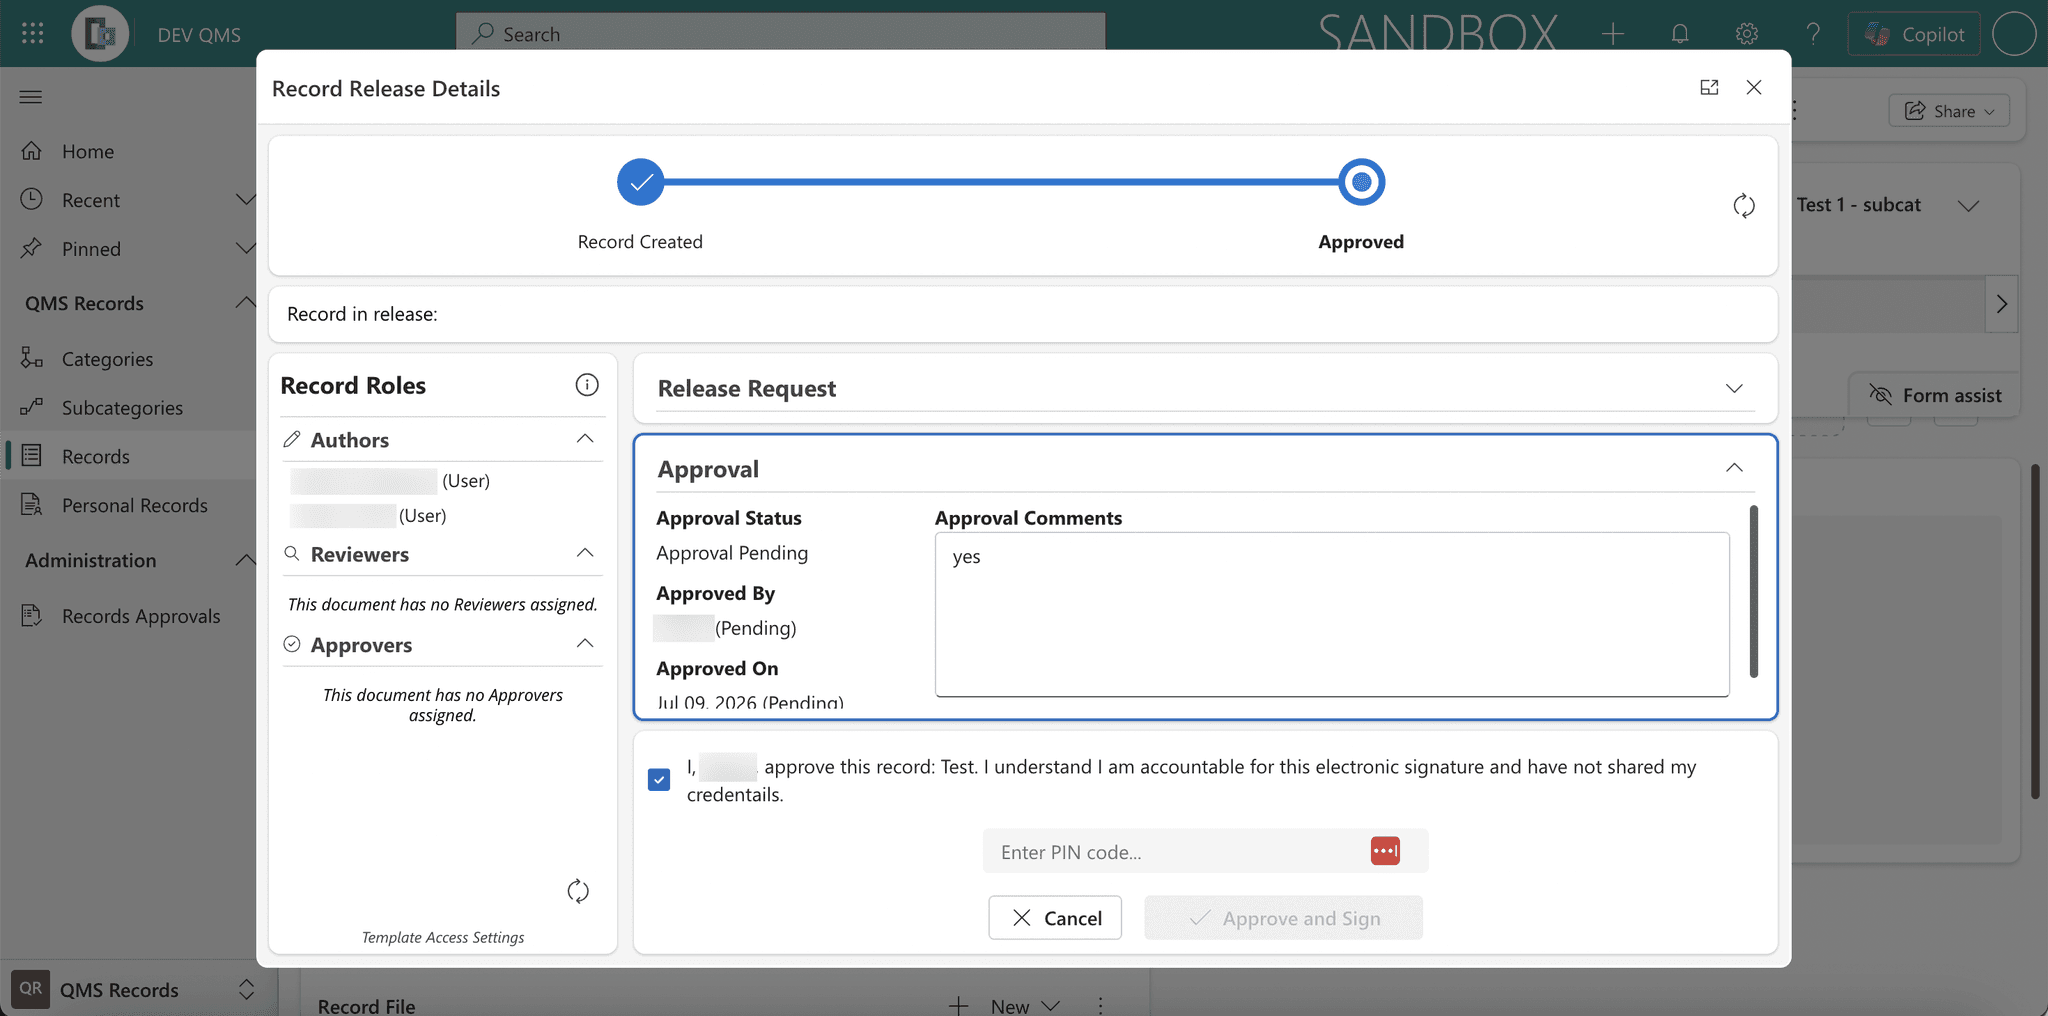The width and height of the screenshot is (2048, 1016).
Task: Click the Share button
Action: coord(1949,111)
